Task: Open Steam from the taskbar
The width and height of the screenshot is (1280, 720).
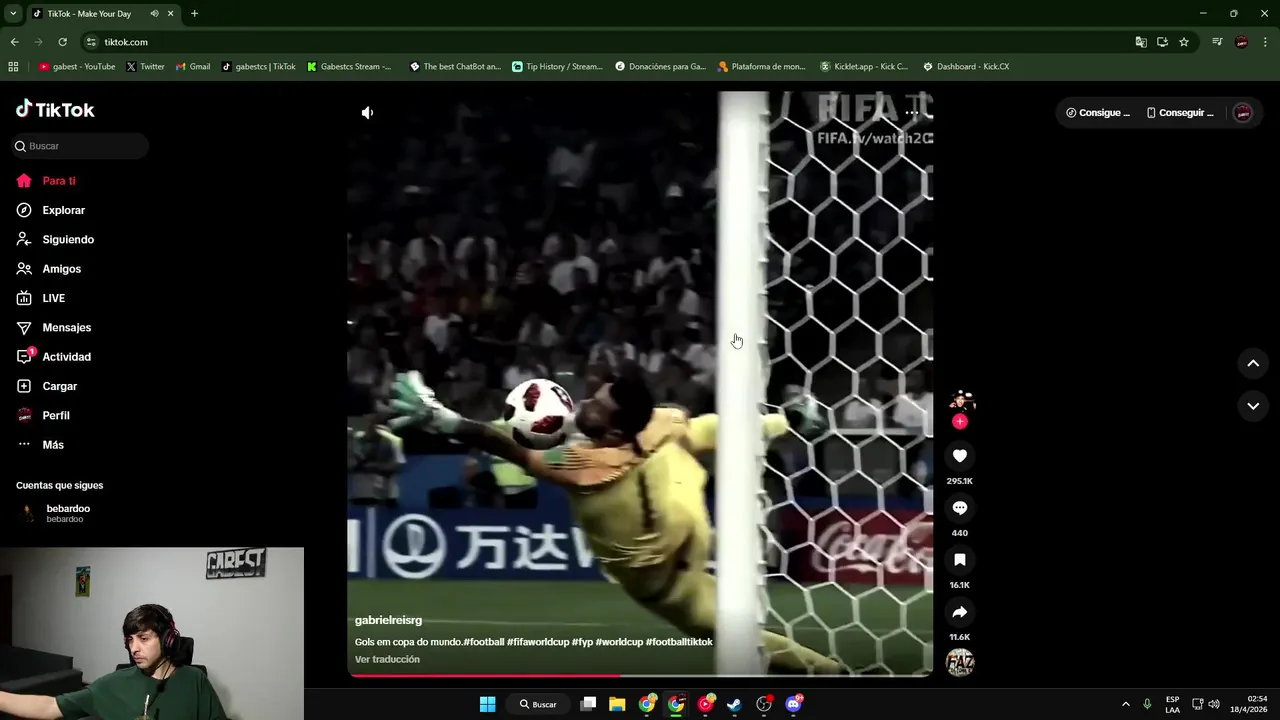Action: (x=734, y=704)
